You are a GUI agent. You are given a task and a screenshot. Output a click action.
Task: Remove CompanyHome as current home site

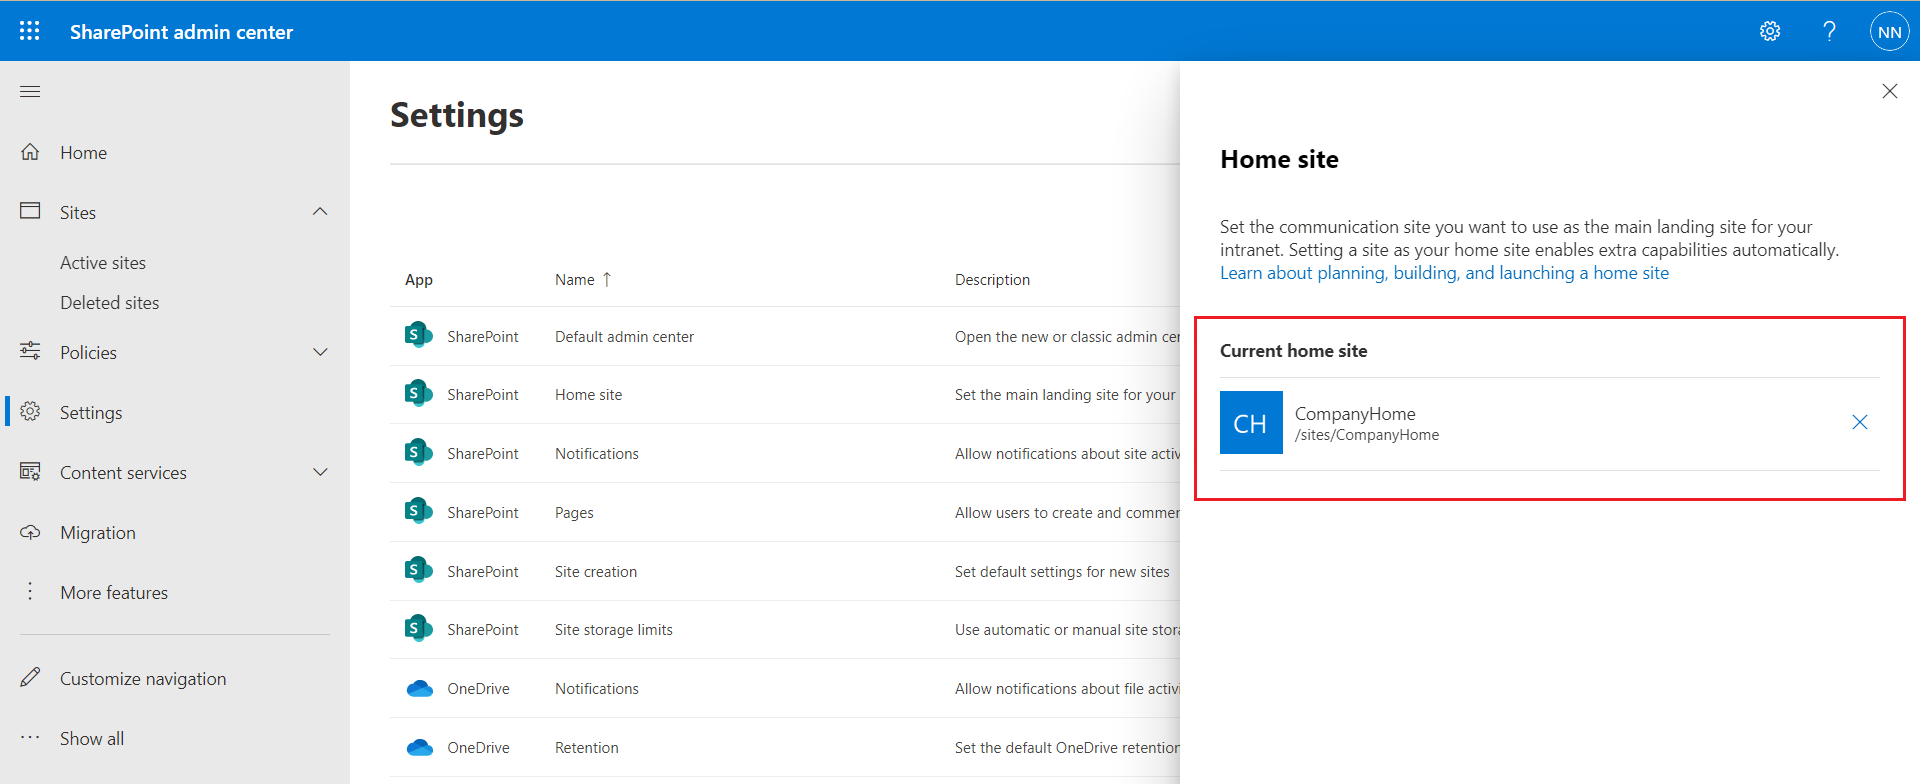[x=1859, y=422]
